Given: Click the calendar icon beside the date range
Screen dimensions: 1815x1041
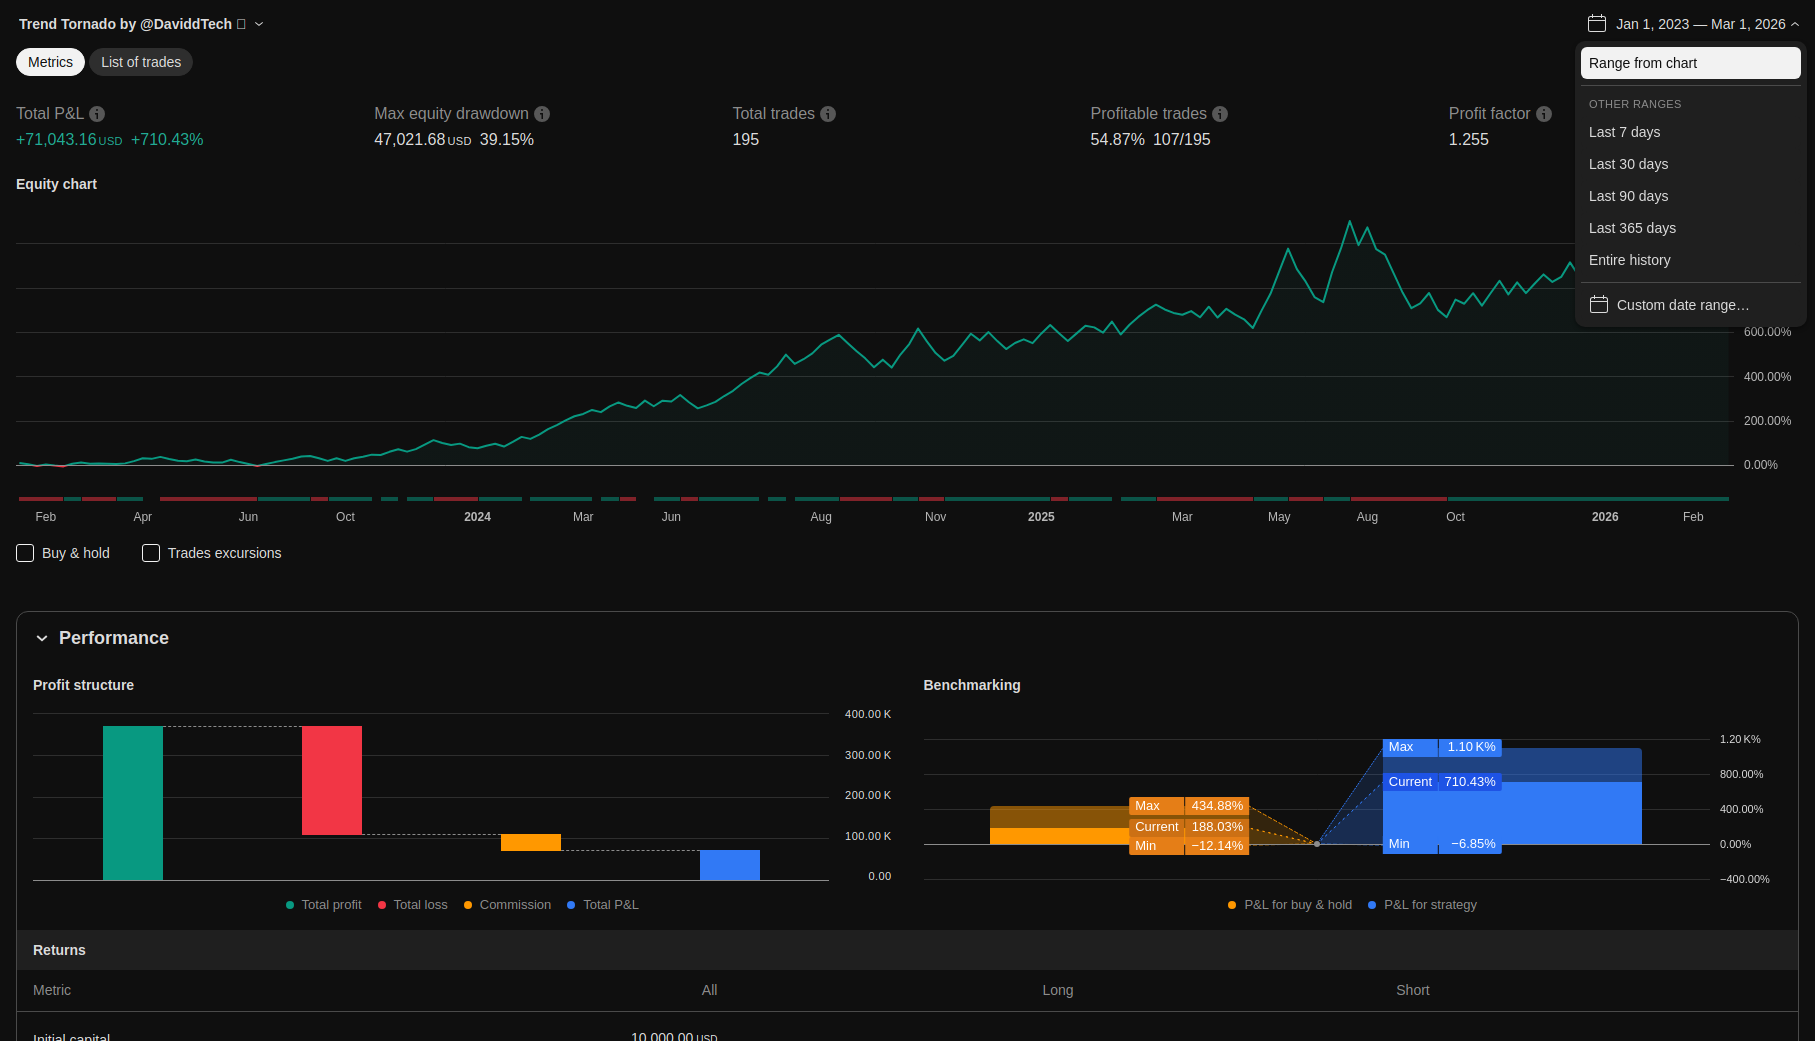Looking at the screenshot, I should 1597,24.
